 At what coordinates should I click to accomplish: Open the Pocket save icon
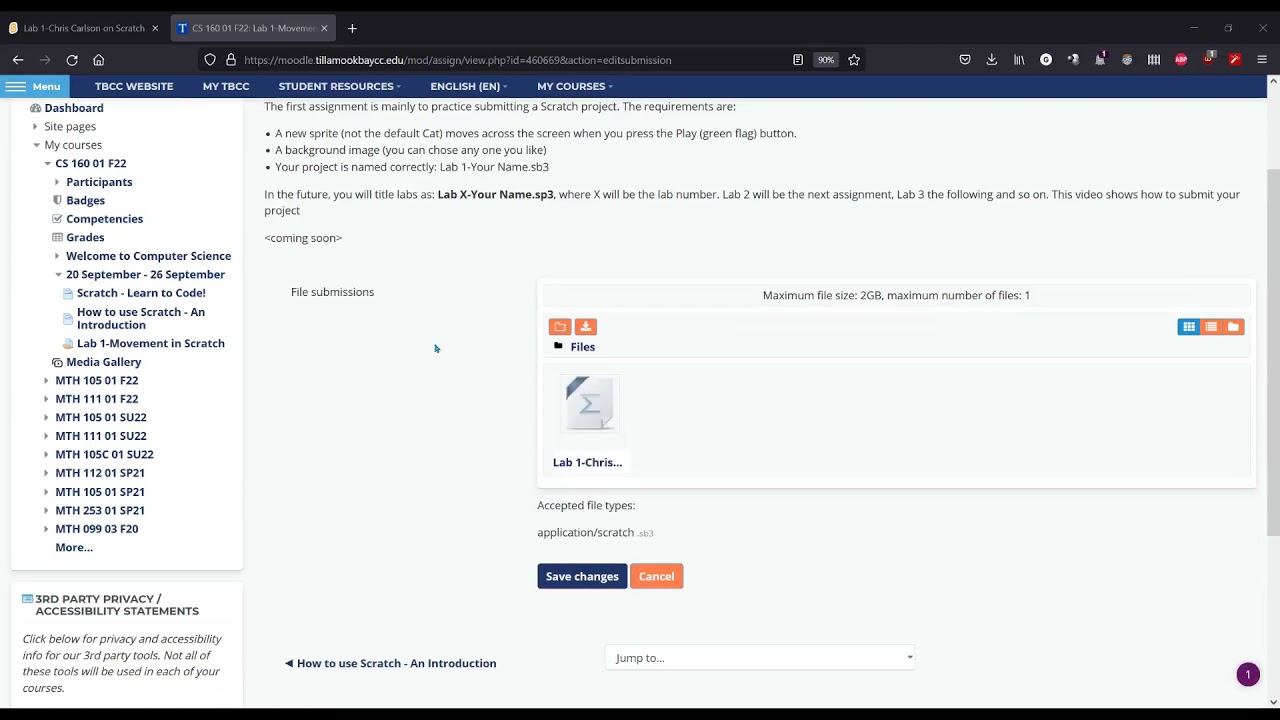(x=965, y=60)
